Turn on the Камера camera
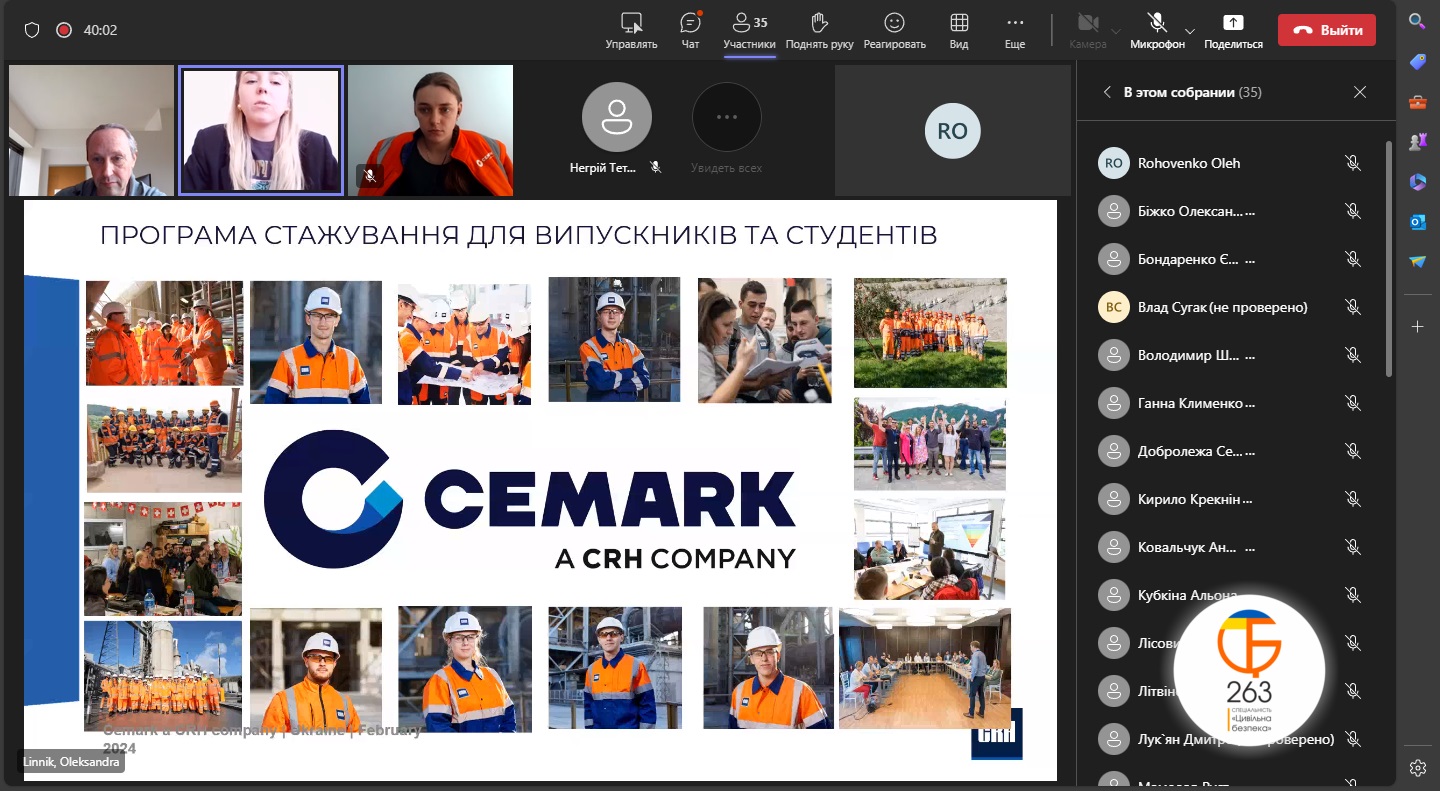Image resolution: width=1440 pixels, height=791 pixels. pyautogui.click(x=1088, y=30)
